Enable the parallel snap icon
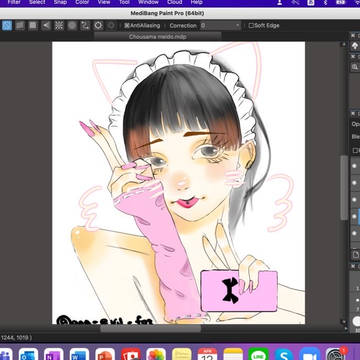This screenshot has width=360, height=360. coord(20,26)
